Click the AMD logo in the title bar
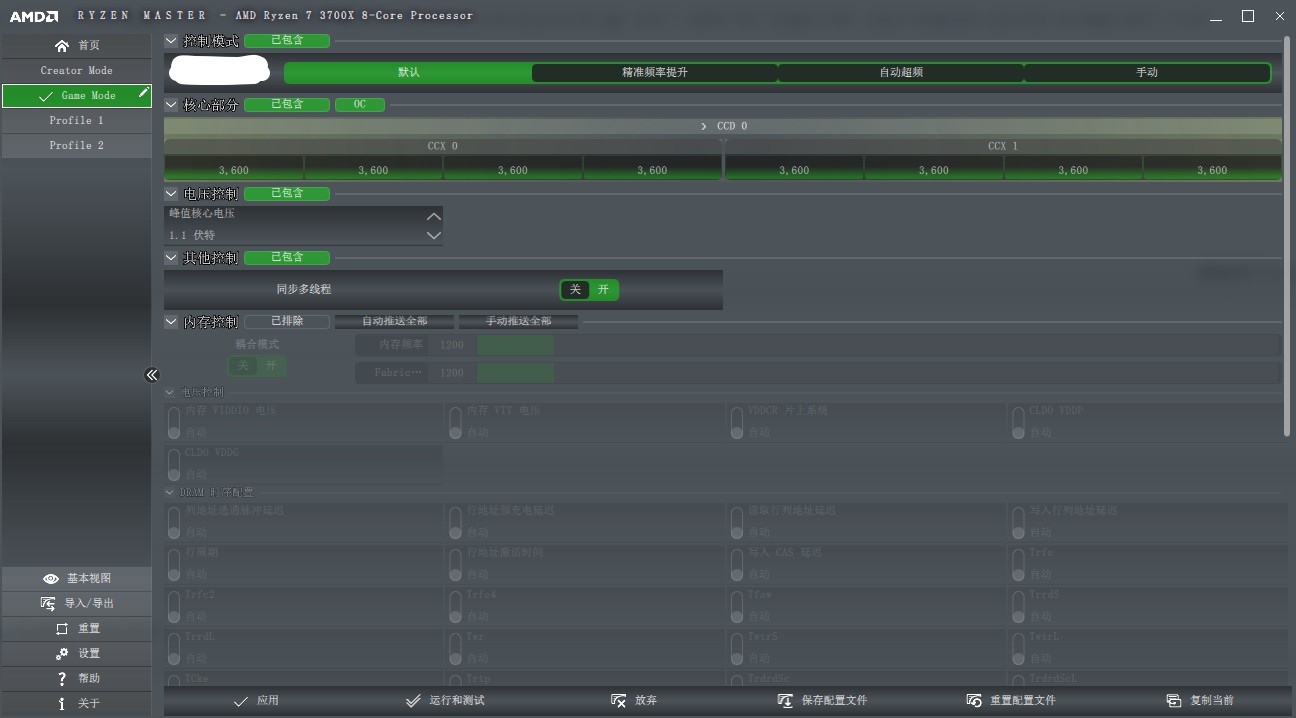This screenshot has height=718, width=1296. (34, 16)
